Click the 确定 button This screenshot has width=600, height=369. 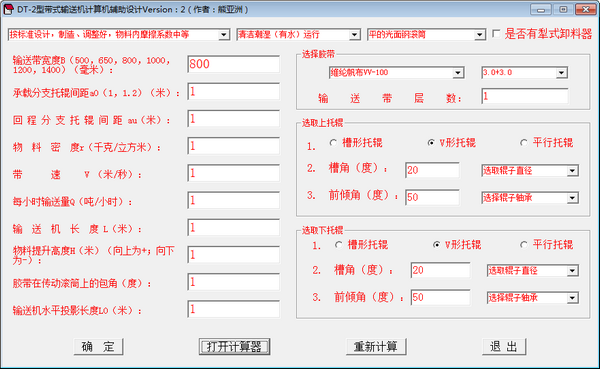(98, 347)
